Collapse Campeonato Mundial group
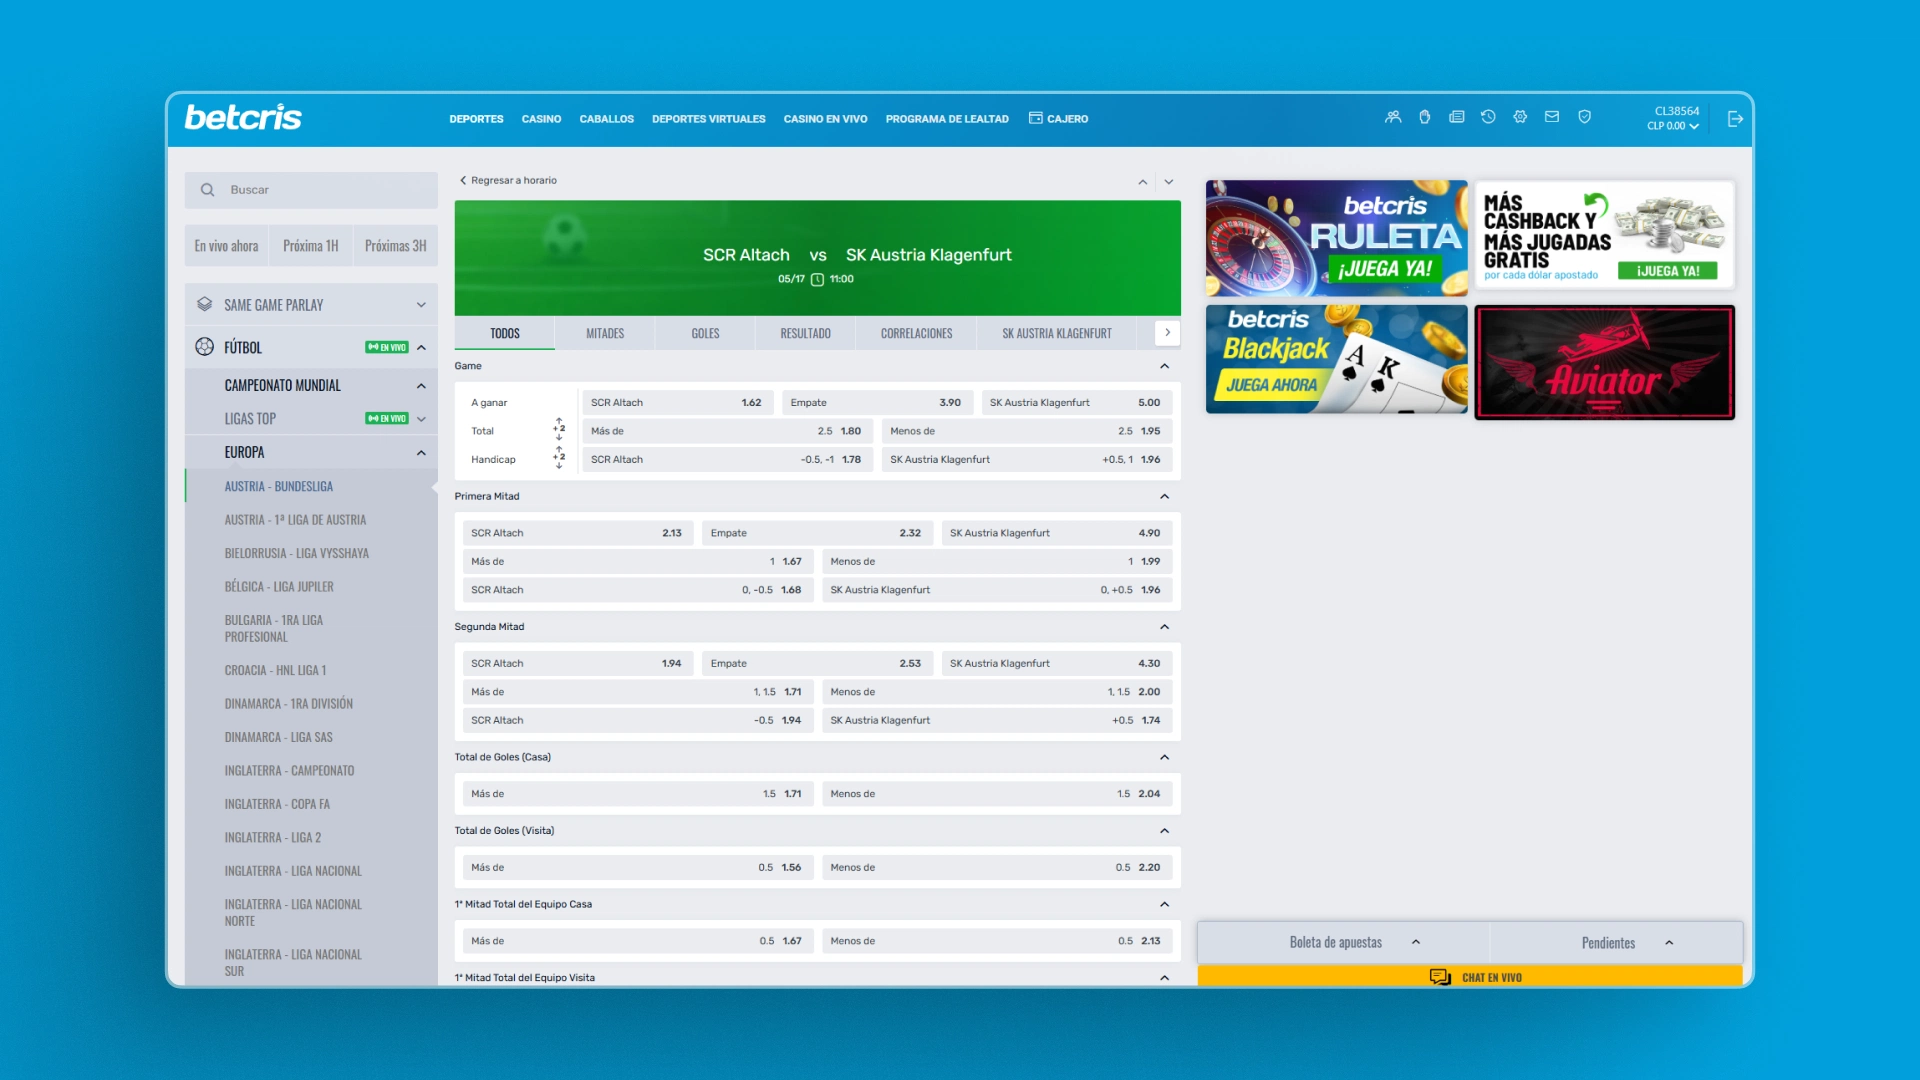The height and width of the screenshot is (1080, 1920). (x=421, y=386)
